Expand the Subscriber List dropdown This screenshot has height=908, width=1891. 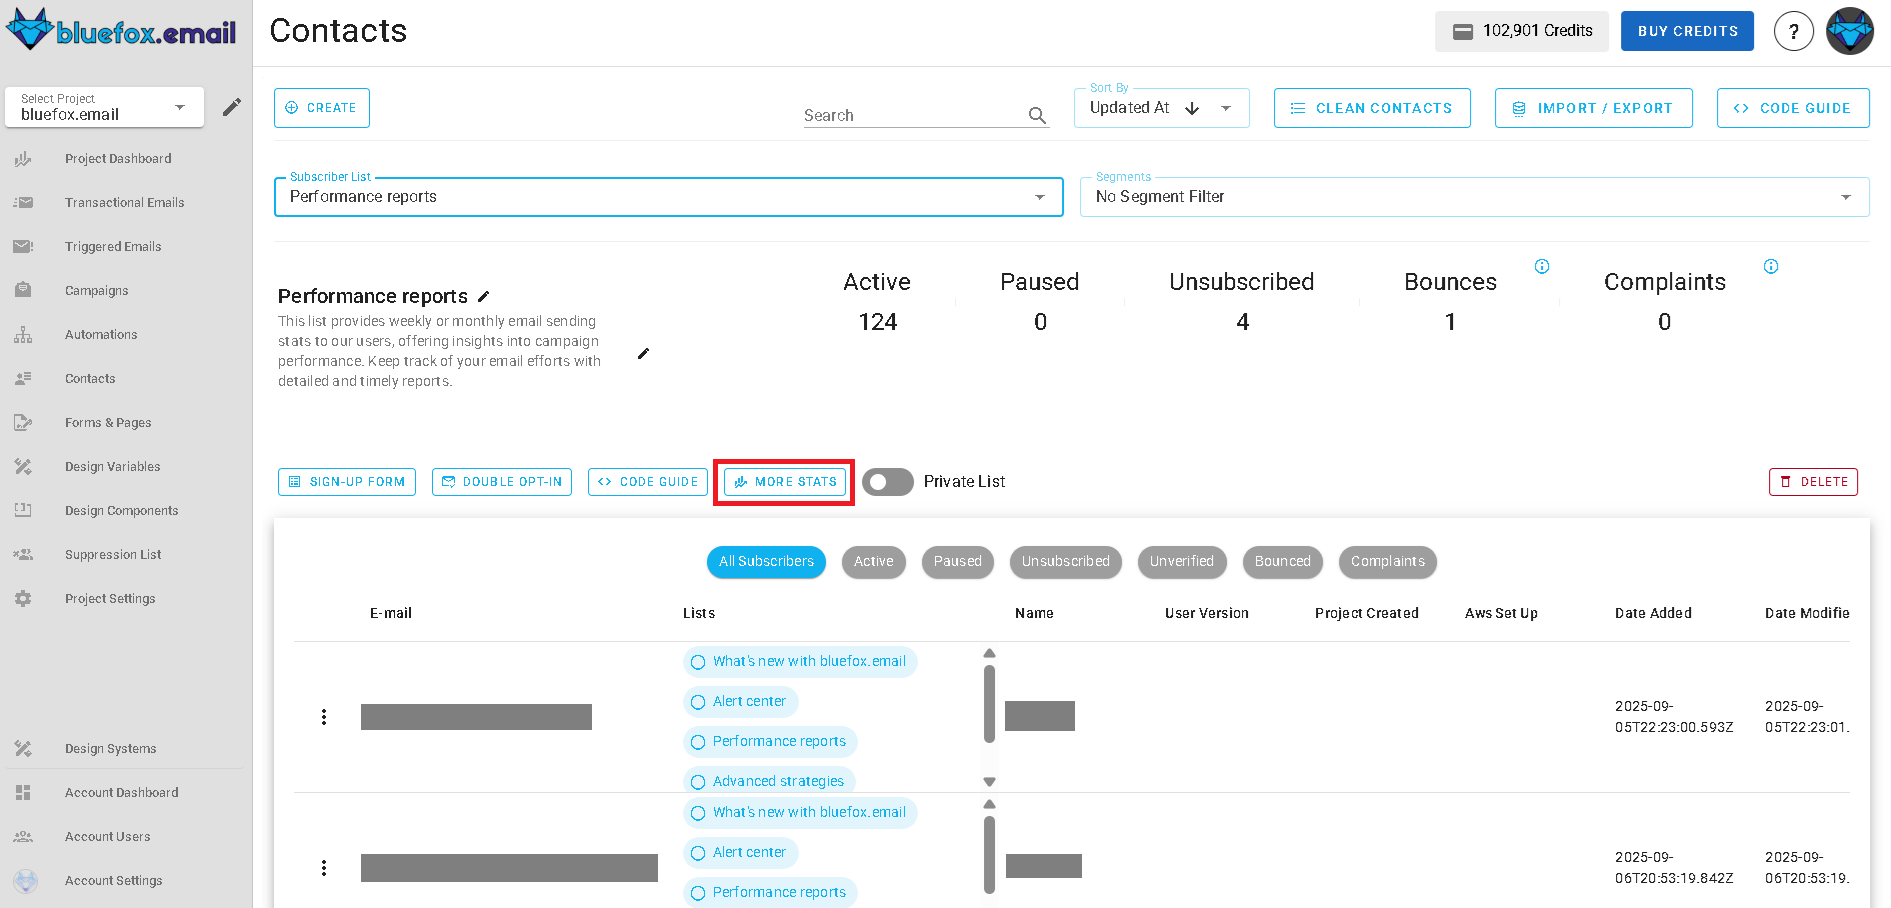click(x=667, y=197)
